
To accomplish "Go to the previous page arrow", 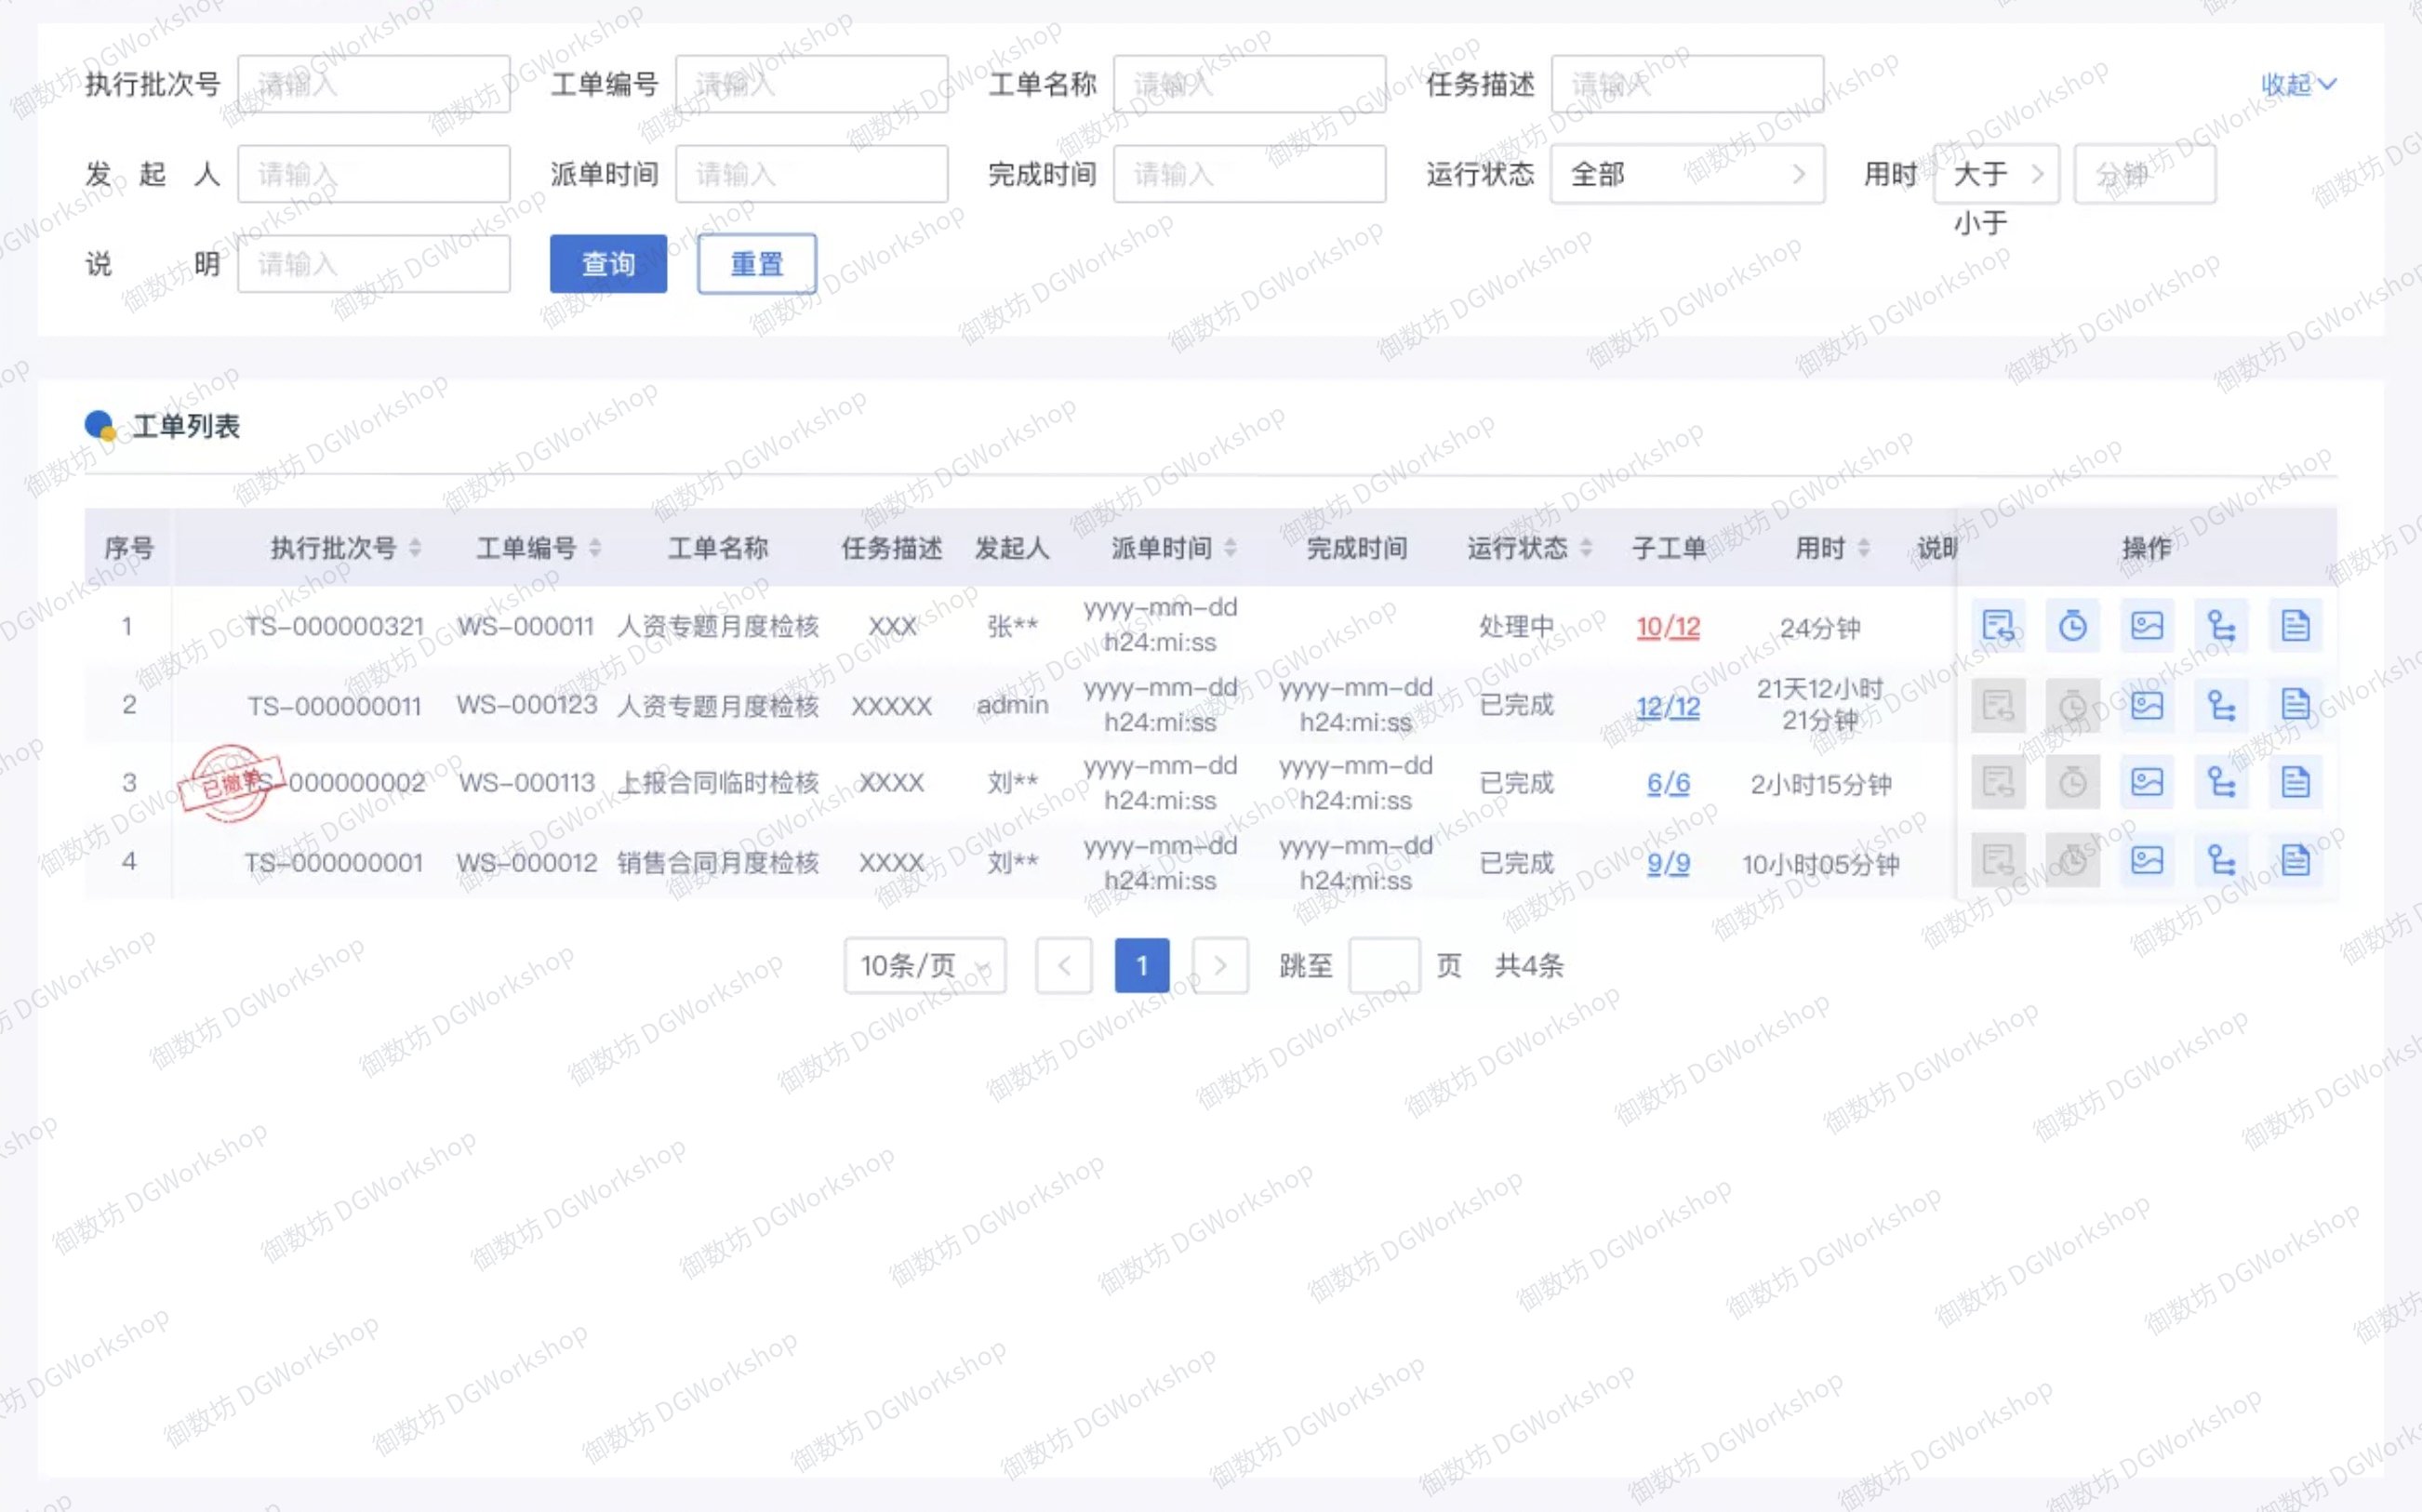I will [x=1064, y=965].
